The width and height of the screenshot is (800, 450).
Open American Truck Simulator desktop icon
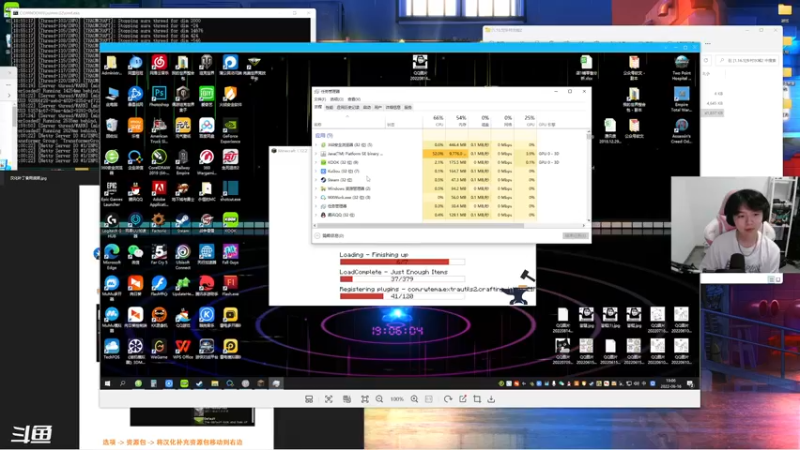pos(159,130)
